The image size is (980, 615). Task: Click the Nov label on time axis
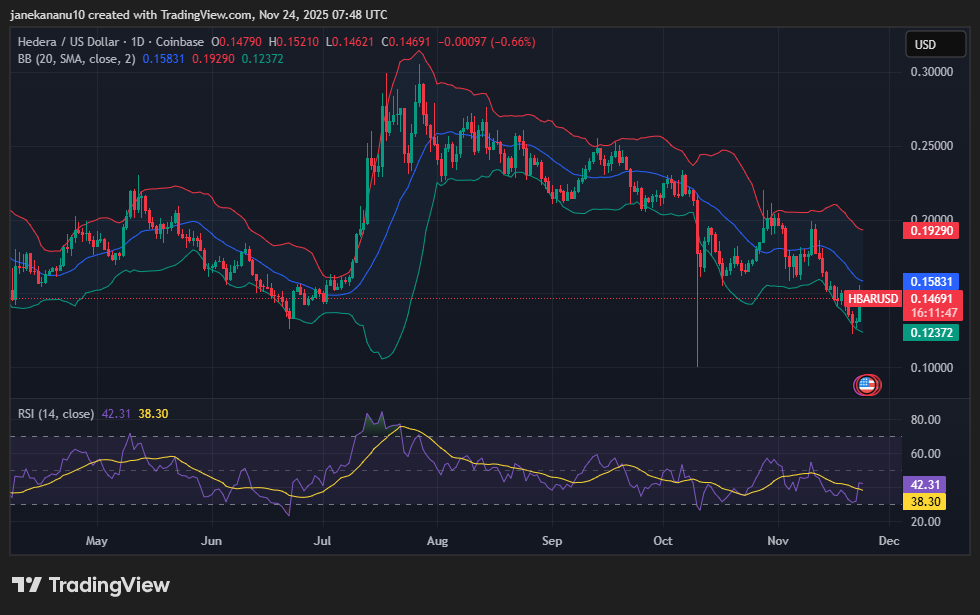point(779,541)
